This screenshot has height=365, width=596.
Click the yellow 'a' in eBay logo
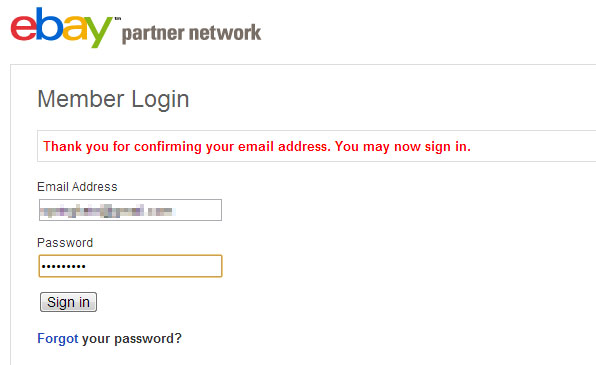[x=75, y=28]
